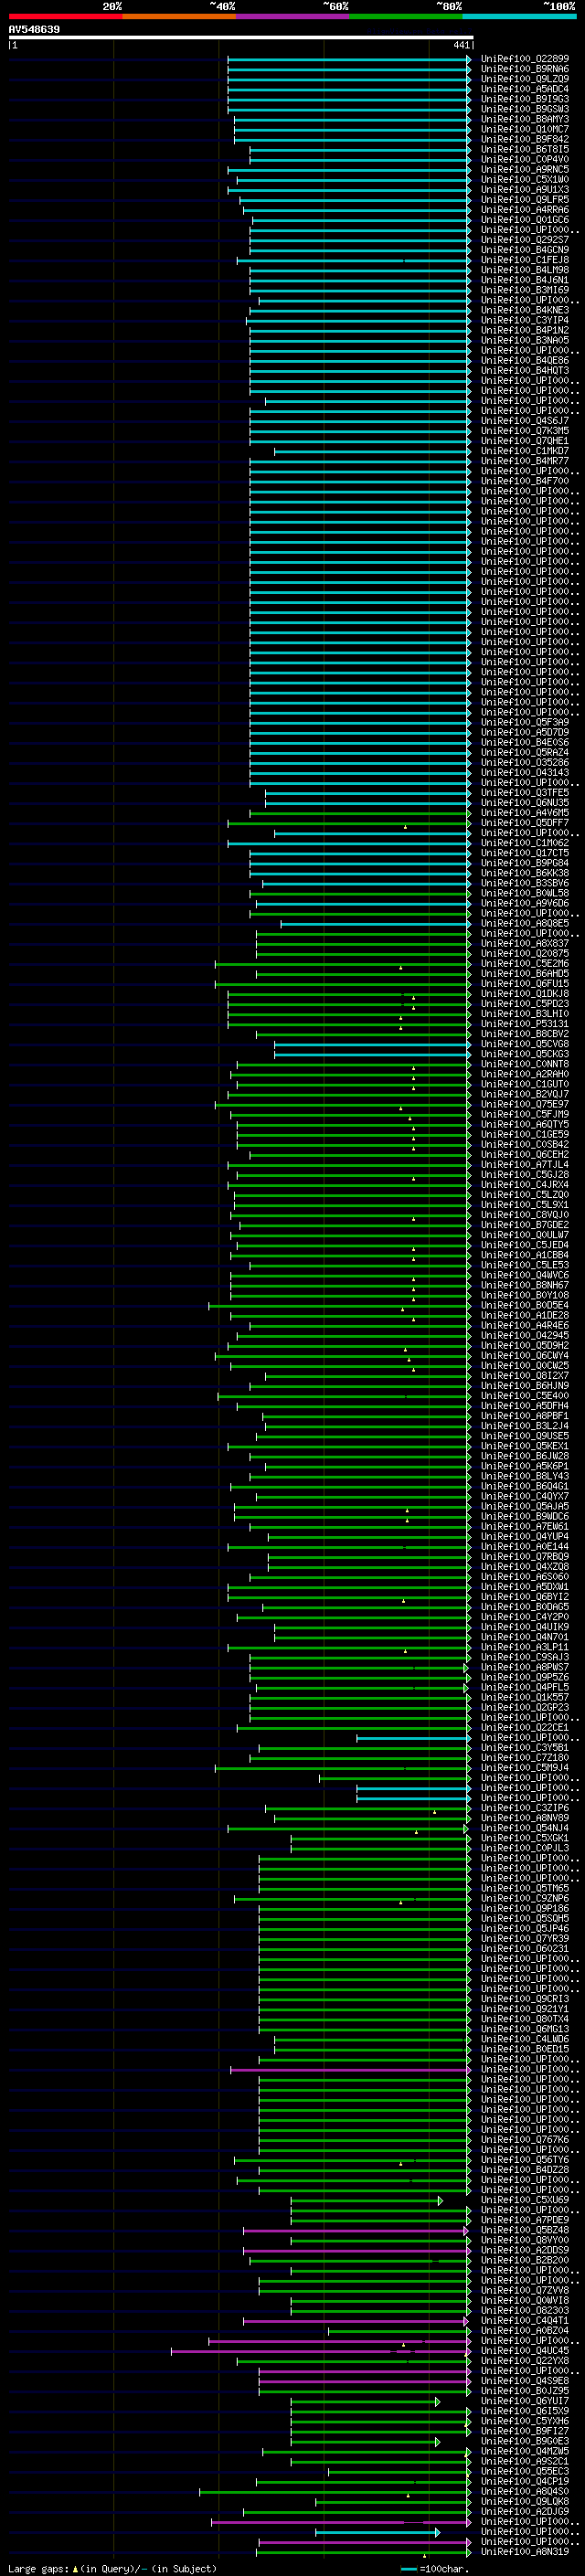
Task: Select hit label UniRef100_C1M062
Action: coord(524,843)
